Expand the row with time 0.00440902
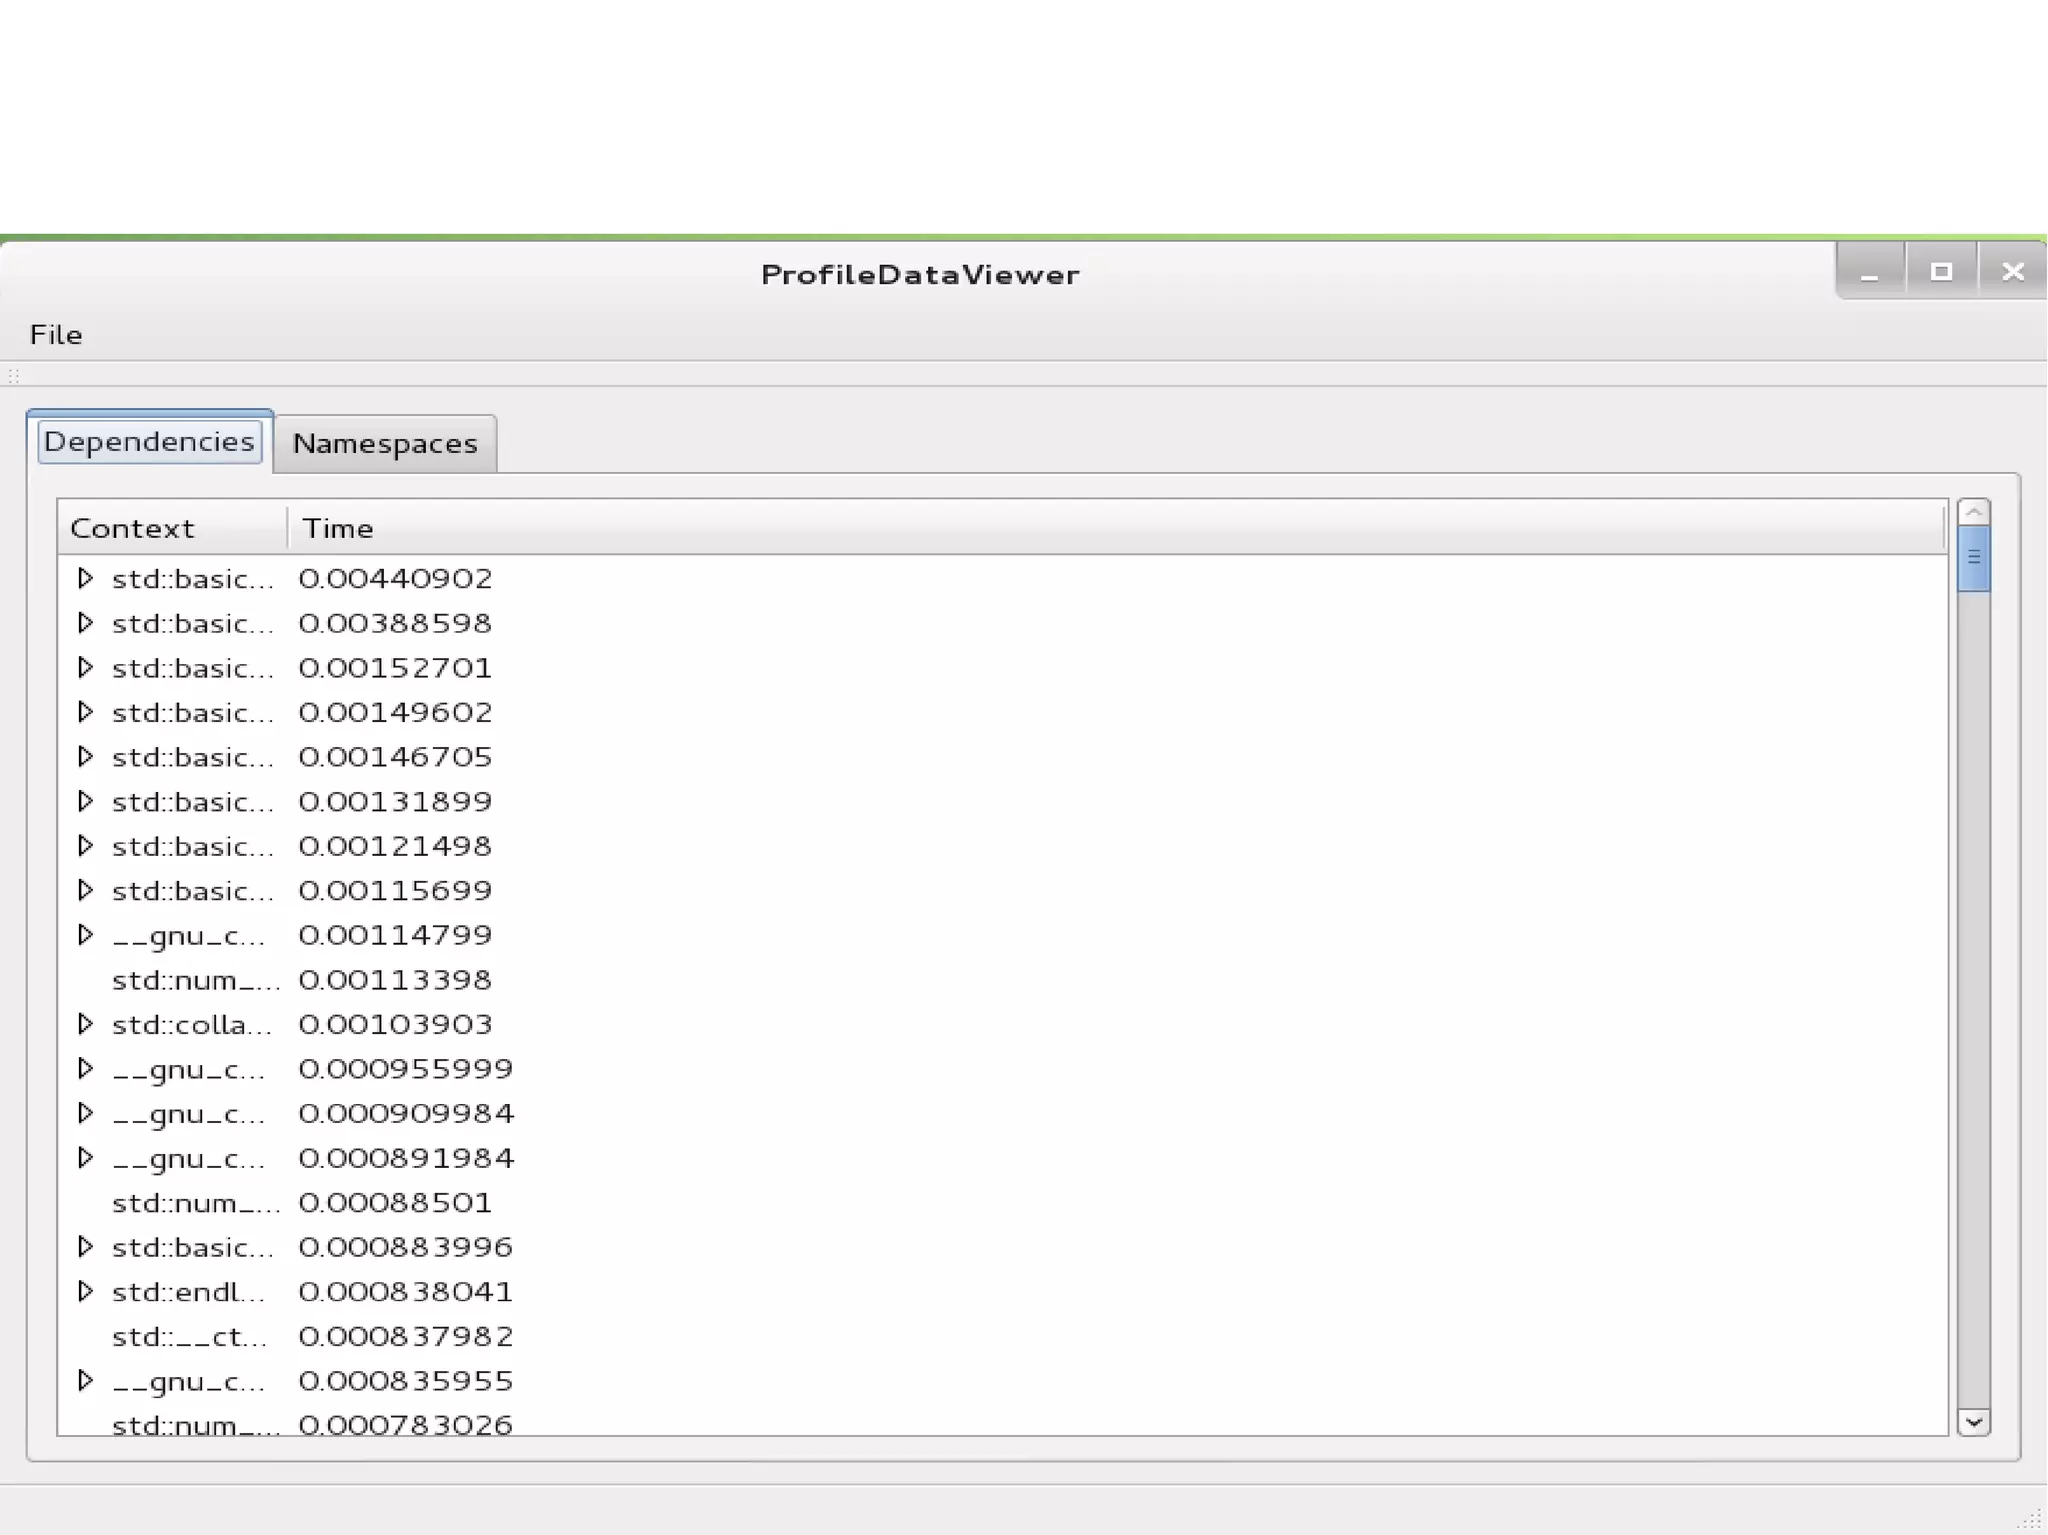Screen dimensions: 2048x1535 point(85,578)
